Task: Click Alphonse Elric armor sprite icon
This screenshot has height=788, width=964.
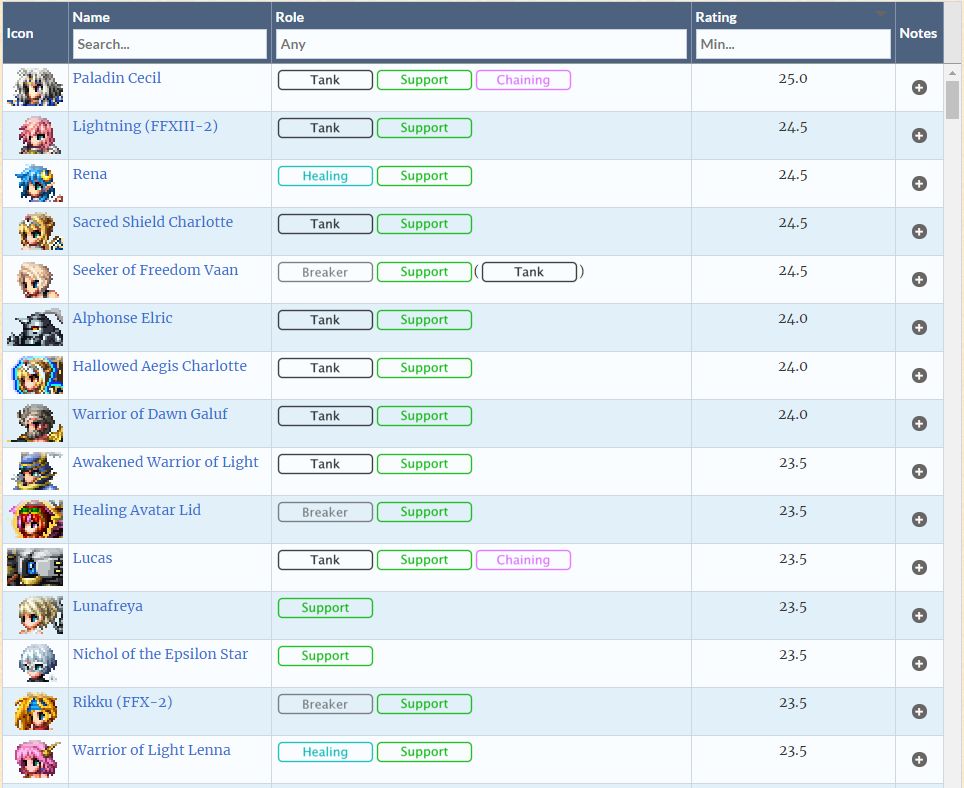Action: 35,326
